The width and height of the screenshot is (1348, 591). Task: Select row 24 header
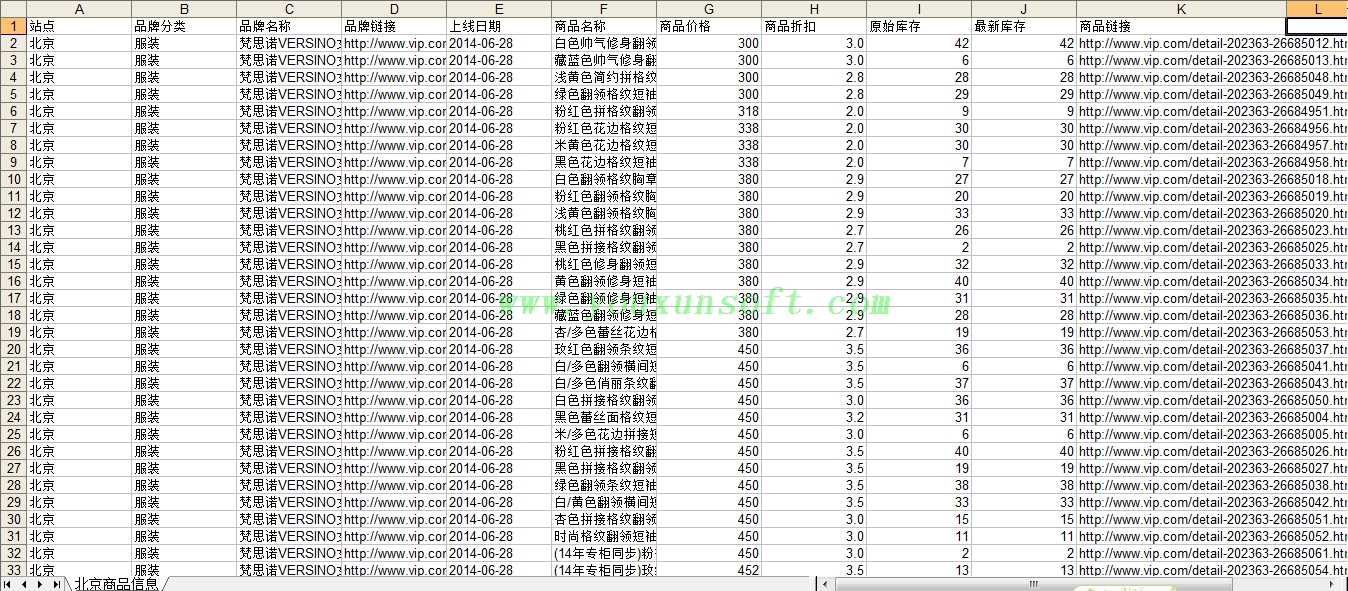[13, 417]
